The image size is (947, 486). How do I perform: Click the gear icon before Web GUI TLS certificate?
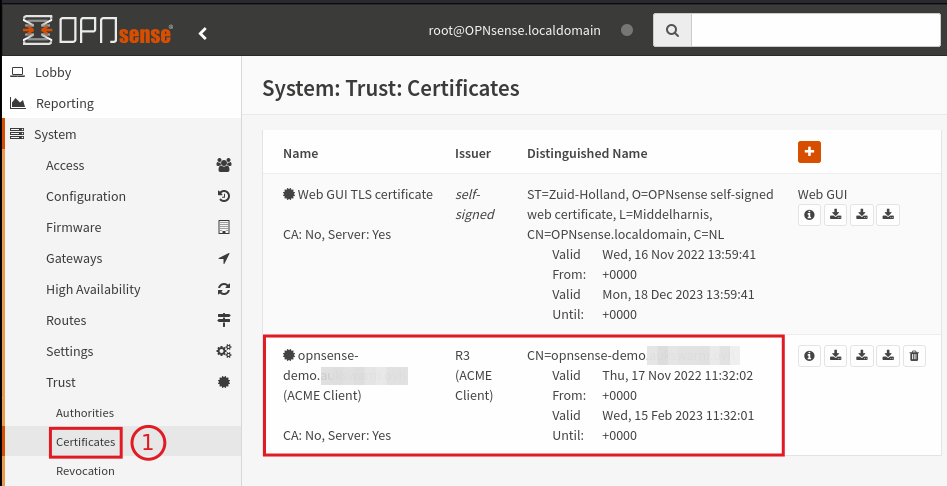tap(289, 194)
